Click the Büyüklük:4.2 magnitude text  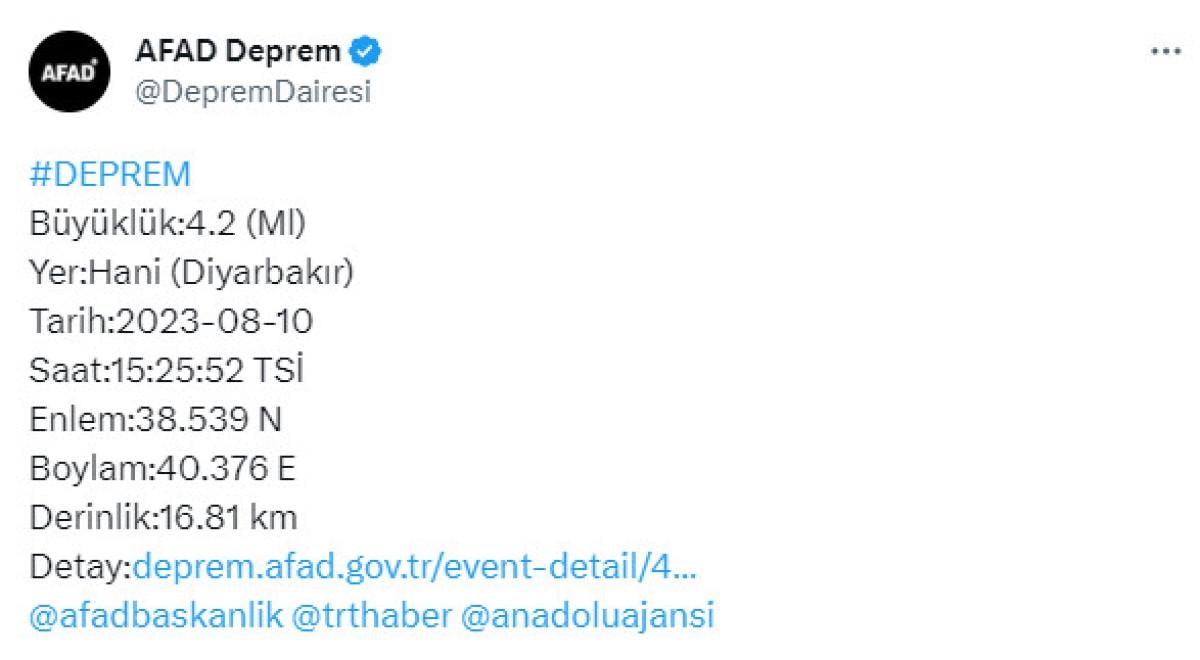point(133,224)
